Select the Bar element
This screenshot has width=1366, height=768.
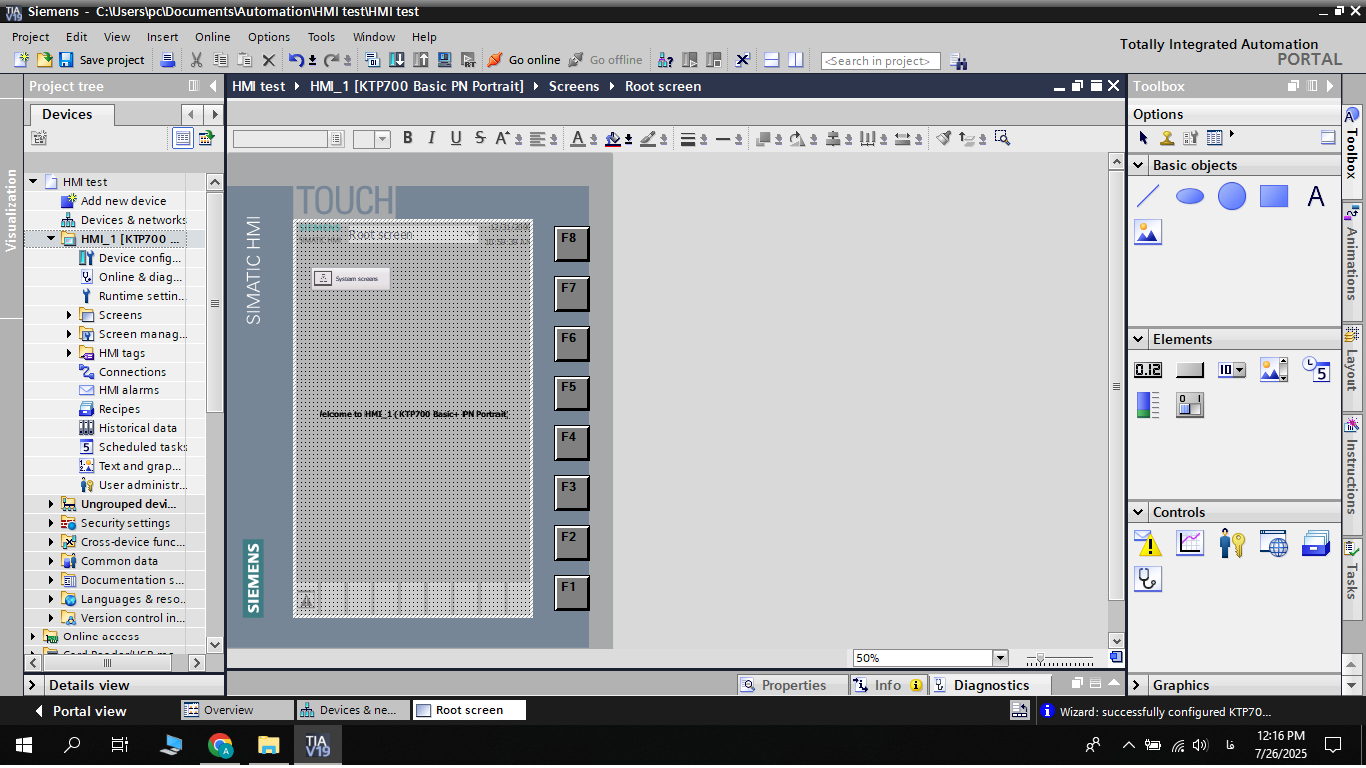(x=1148, y=405)
